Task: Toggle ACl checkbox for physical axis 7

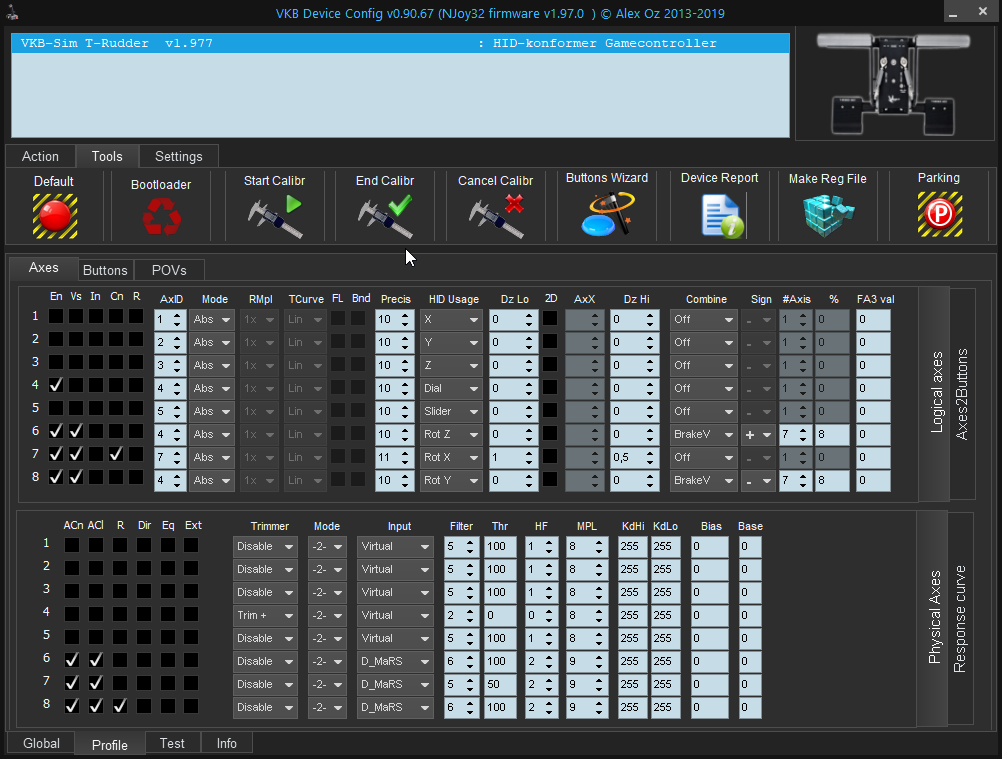Action: click(96, 682)
